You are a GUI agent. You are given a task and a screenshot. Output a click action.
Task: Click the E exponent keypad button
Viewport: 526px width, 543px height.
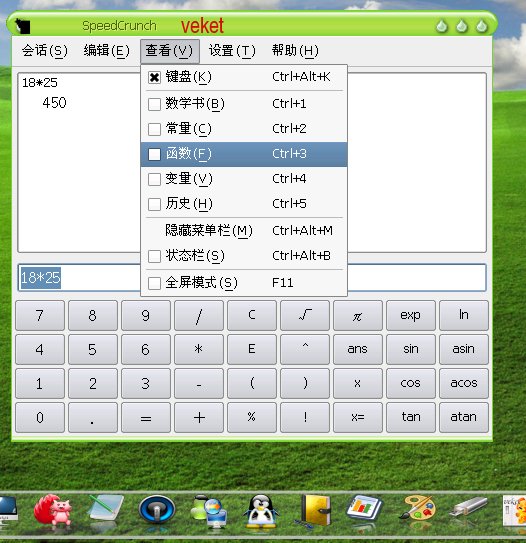click(252, 349)
